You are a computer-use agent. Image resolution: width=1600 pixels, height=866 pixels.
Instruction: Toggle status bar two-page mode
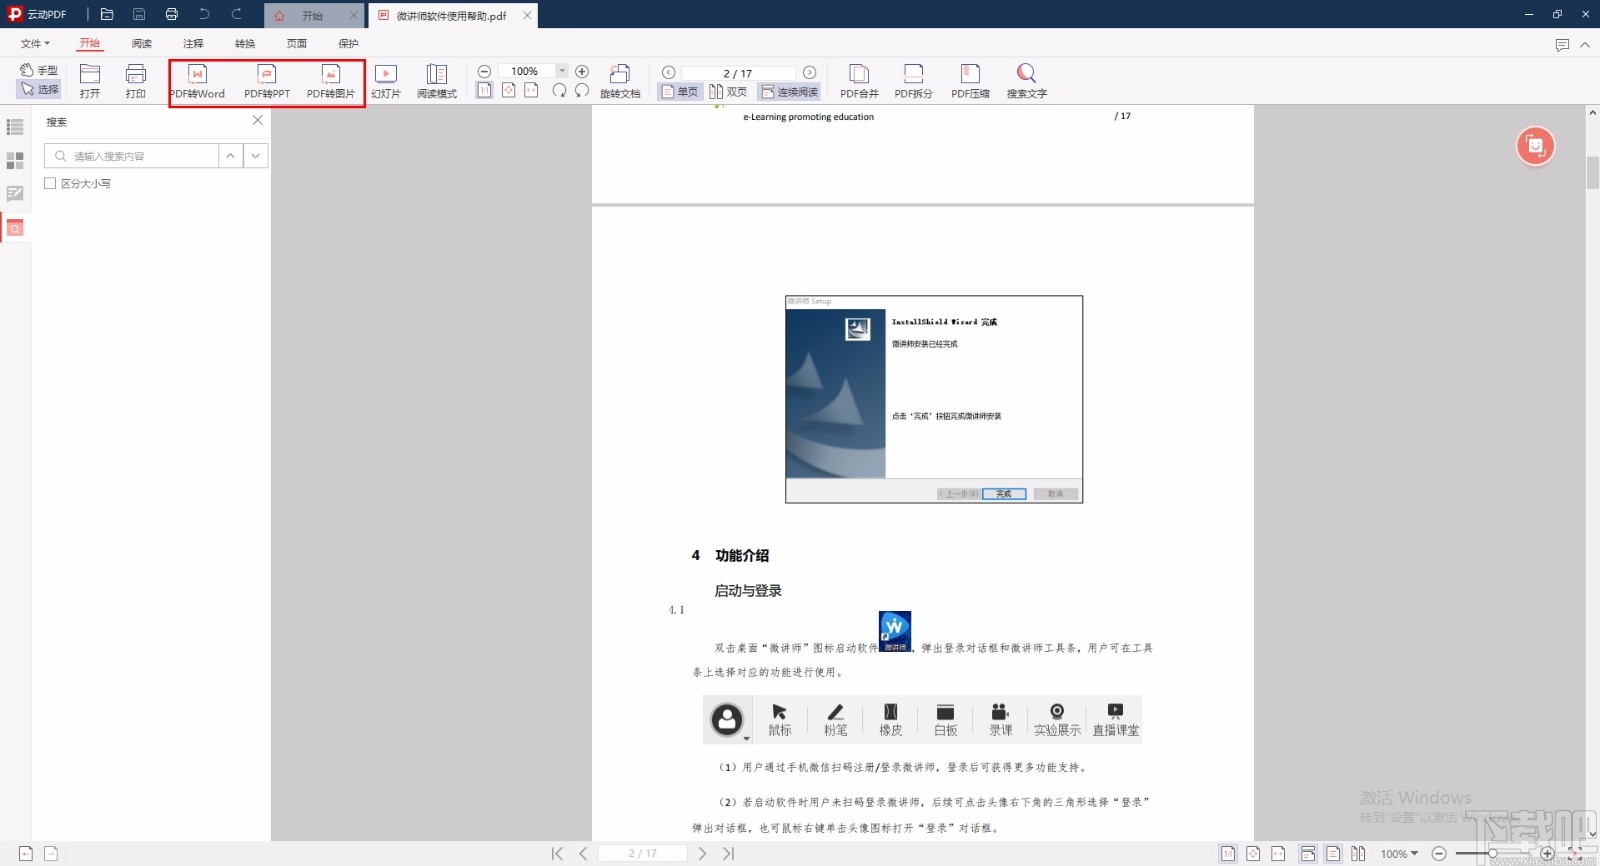click(1358, 853)
